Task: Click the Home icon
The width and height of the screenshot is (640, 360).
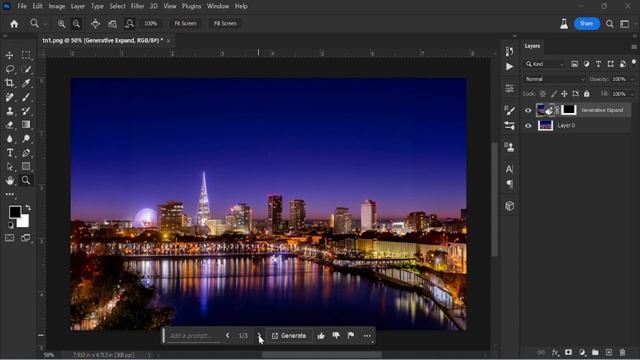Action: point(14,24)
